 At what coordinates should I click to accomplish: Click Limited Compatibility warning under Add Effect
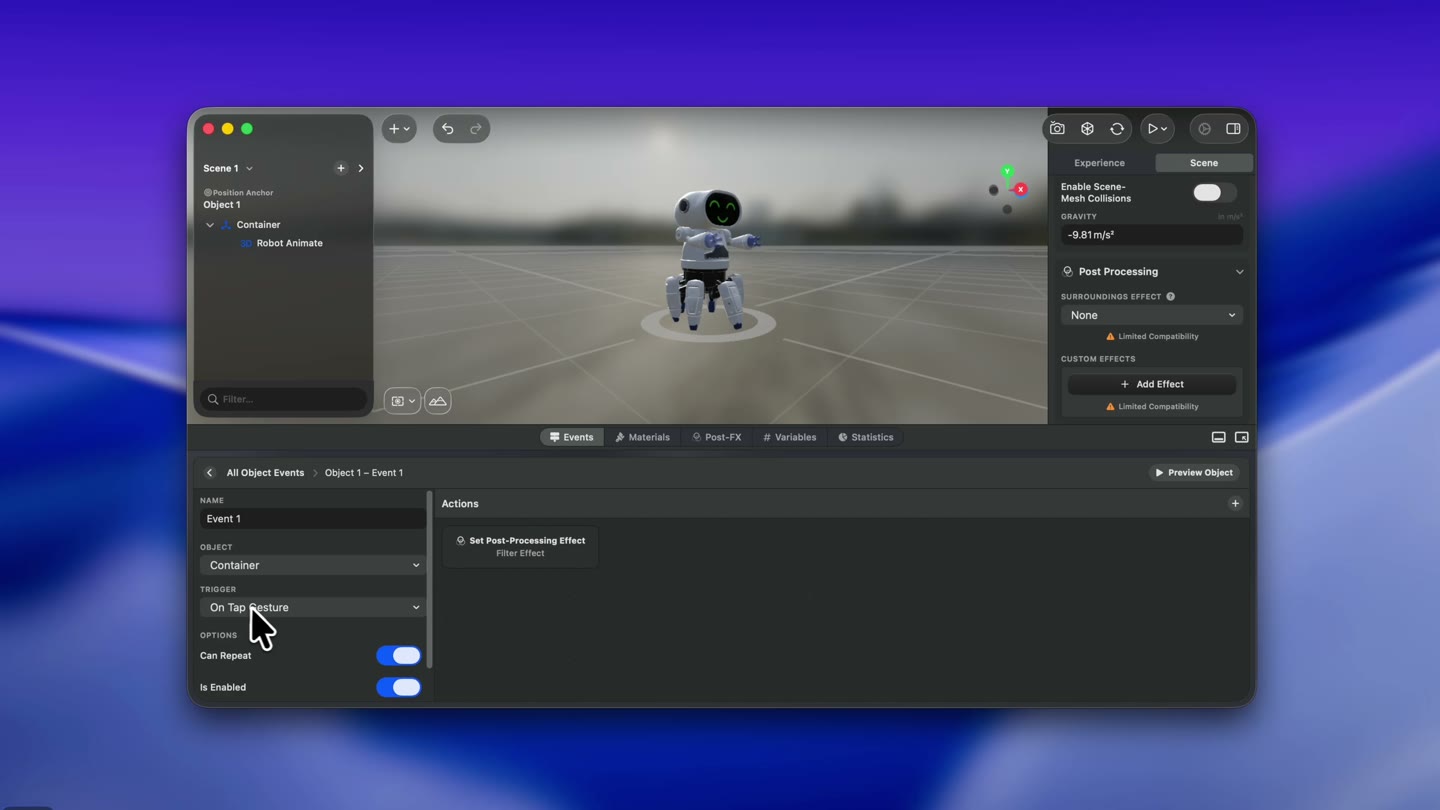point(1151,407)
